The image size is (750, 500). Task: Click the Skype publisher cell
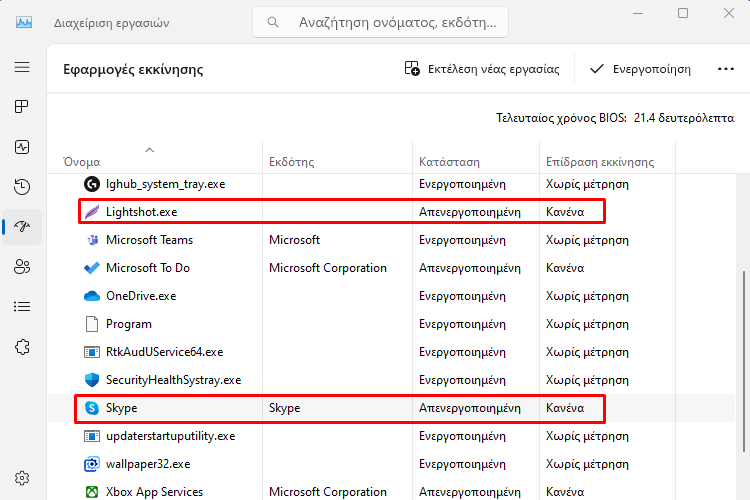[285, 408]
